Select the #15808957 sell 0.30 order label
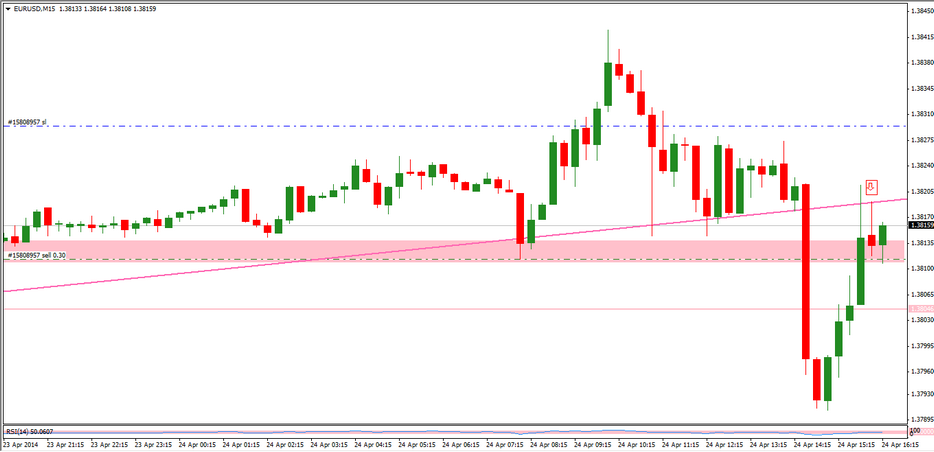This screenshot has height=452, width=934. (x=37, y=256)
